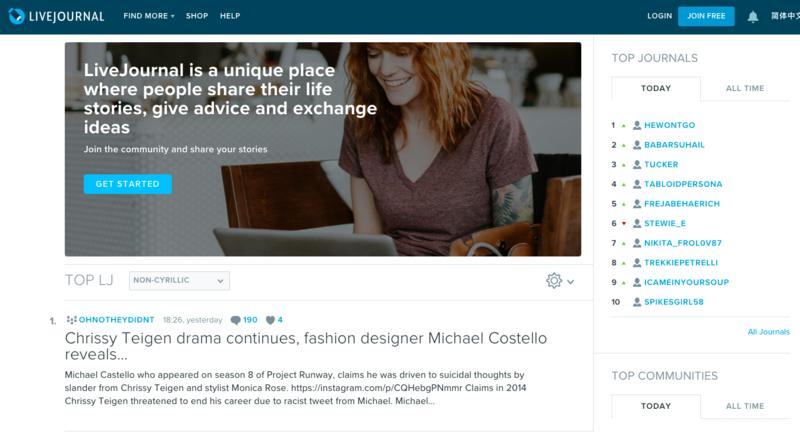This screenshot has height=432, width=800.
Task: Switch Top Journals to All Time tab
Action: pos(744,88)
